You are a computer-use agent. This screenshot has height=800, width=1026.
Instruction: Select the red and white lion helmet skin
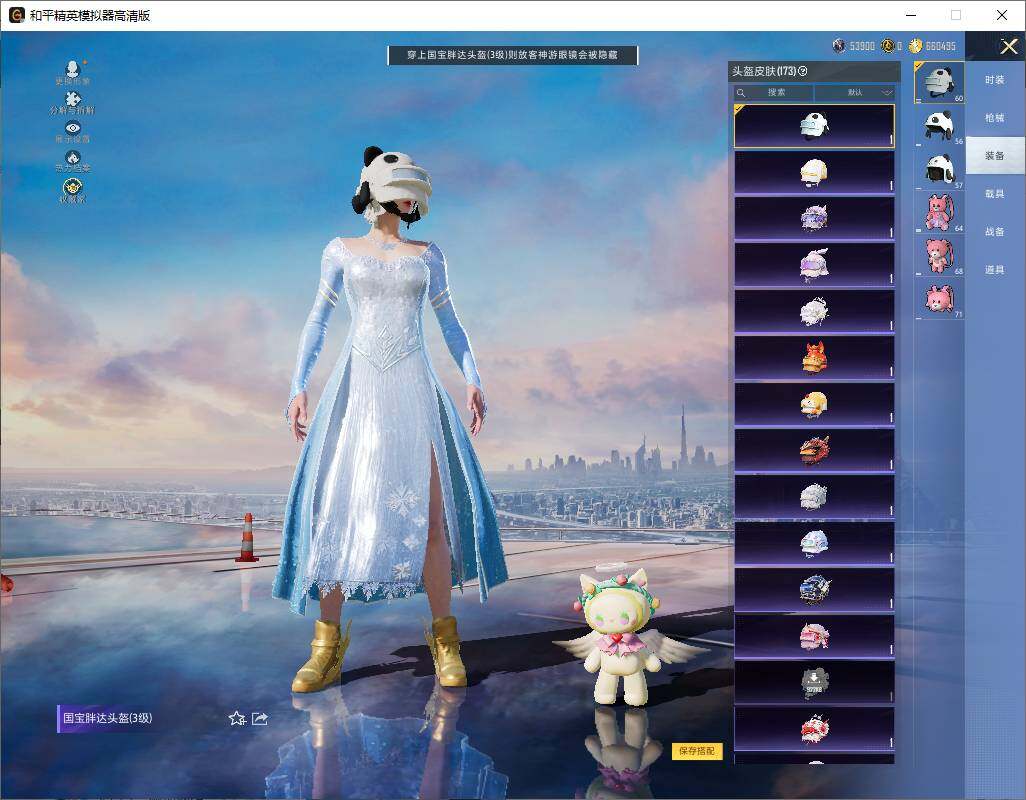click(x=814, y=729)
